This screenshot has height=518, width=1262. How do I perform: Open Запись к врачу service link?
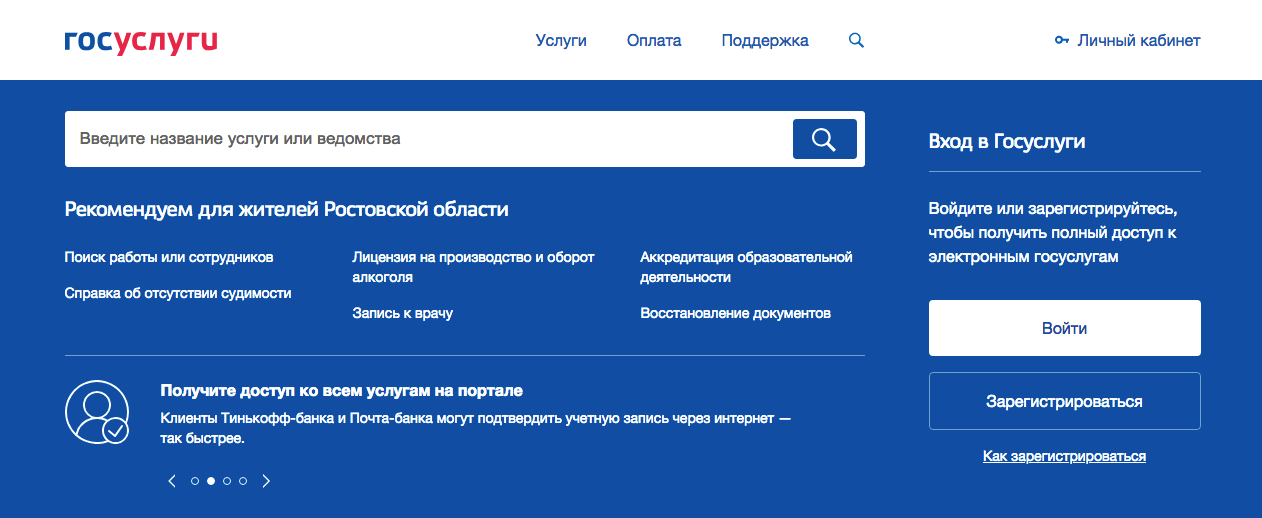tap(402, 313)
